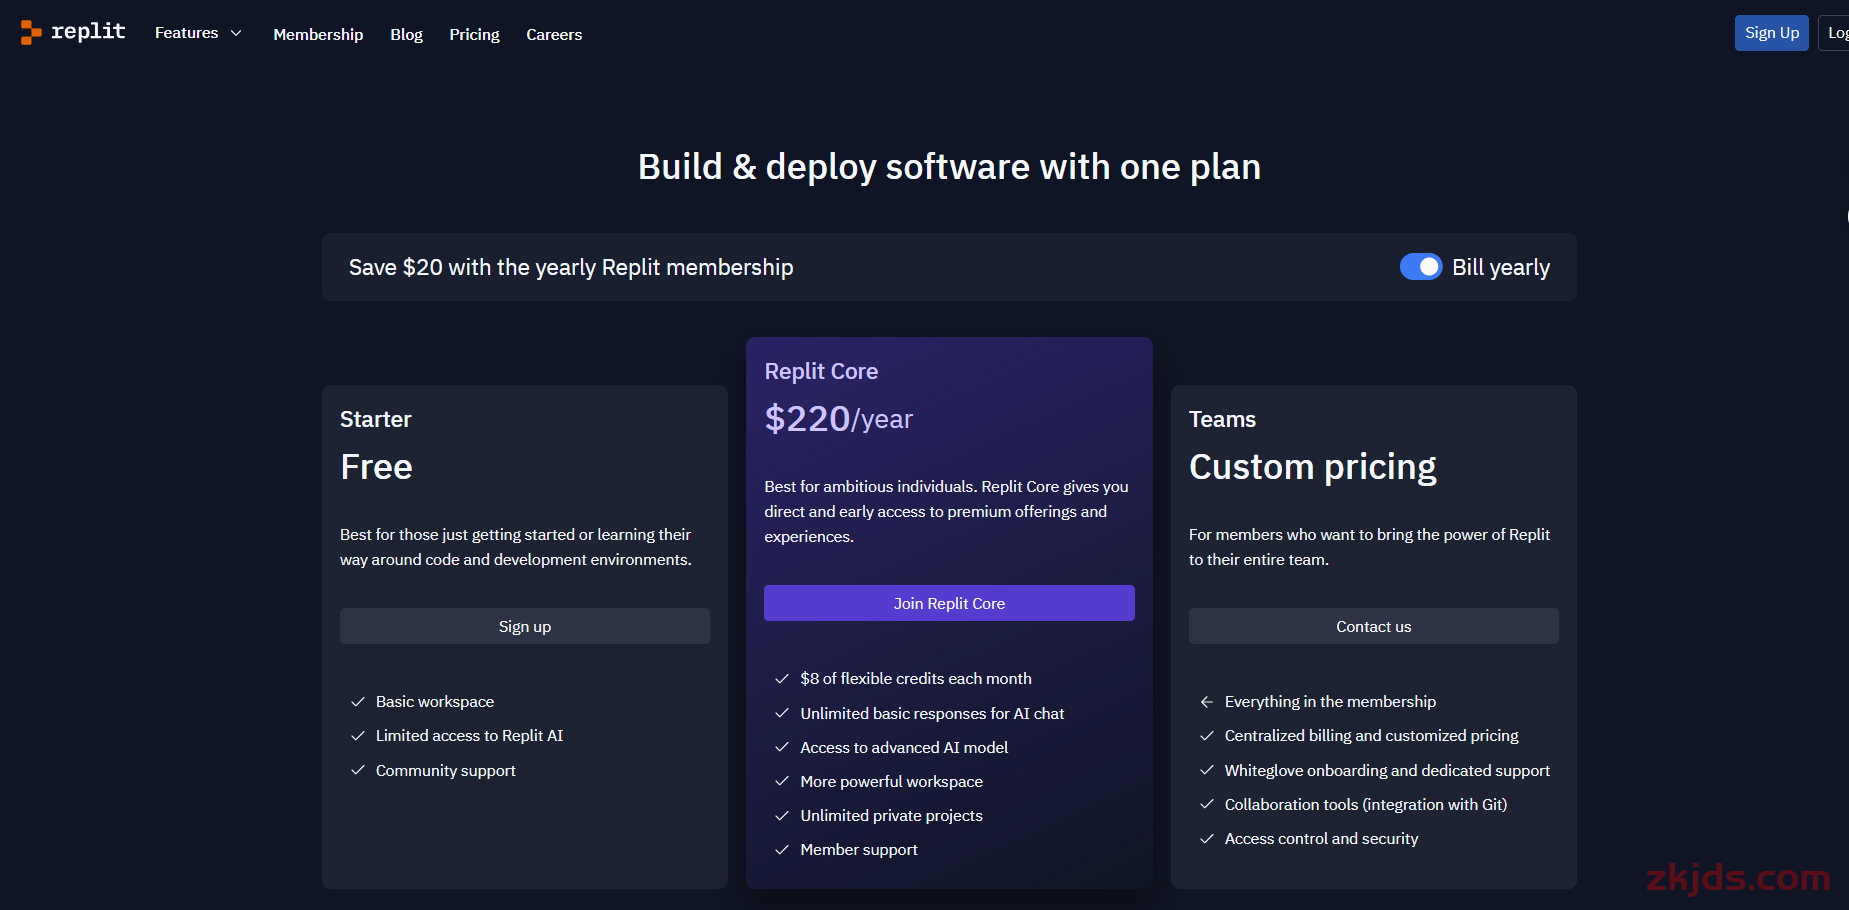Toggle the Bill yearly switch
The image size is (1849, 910).
point(1420,267)
